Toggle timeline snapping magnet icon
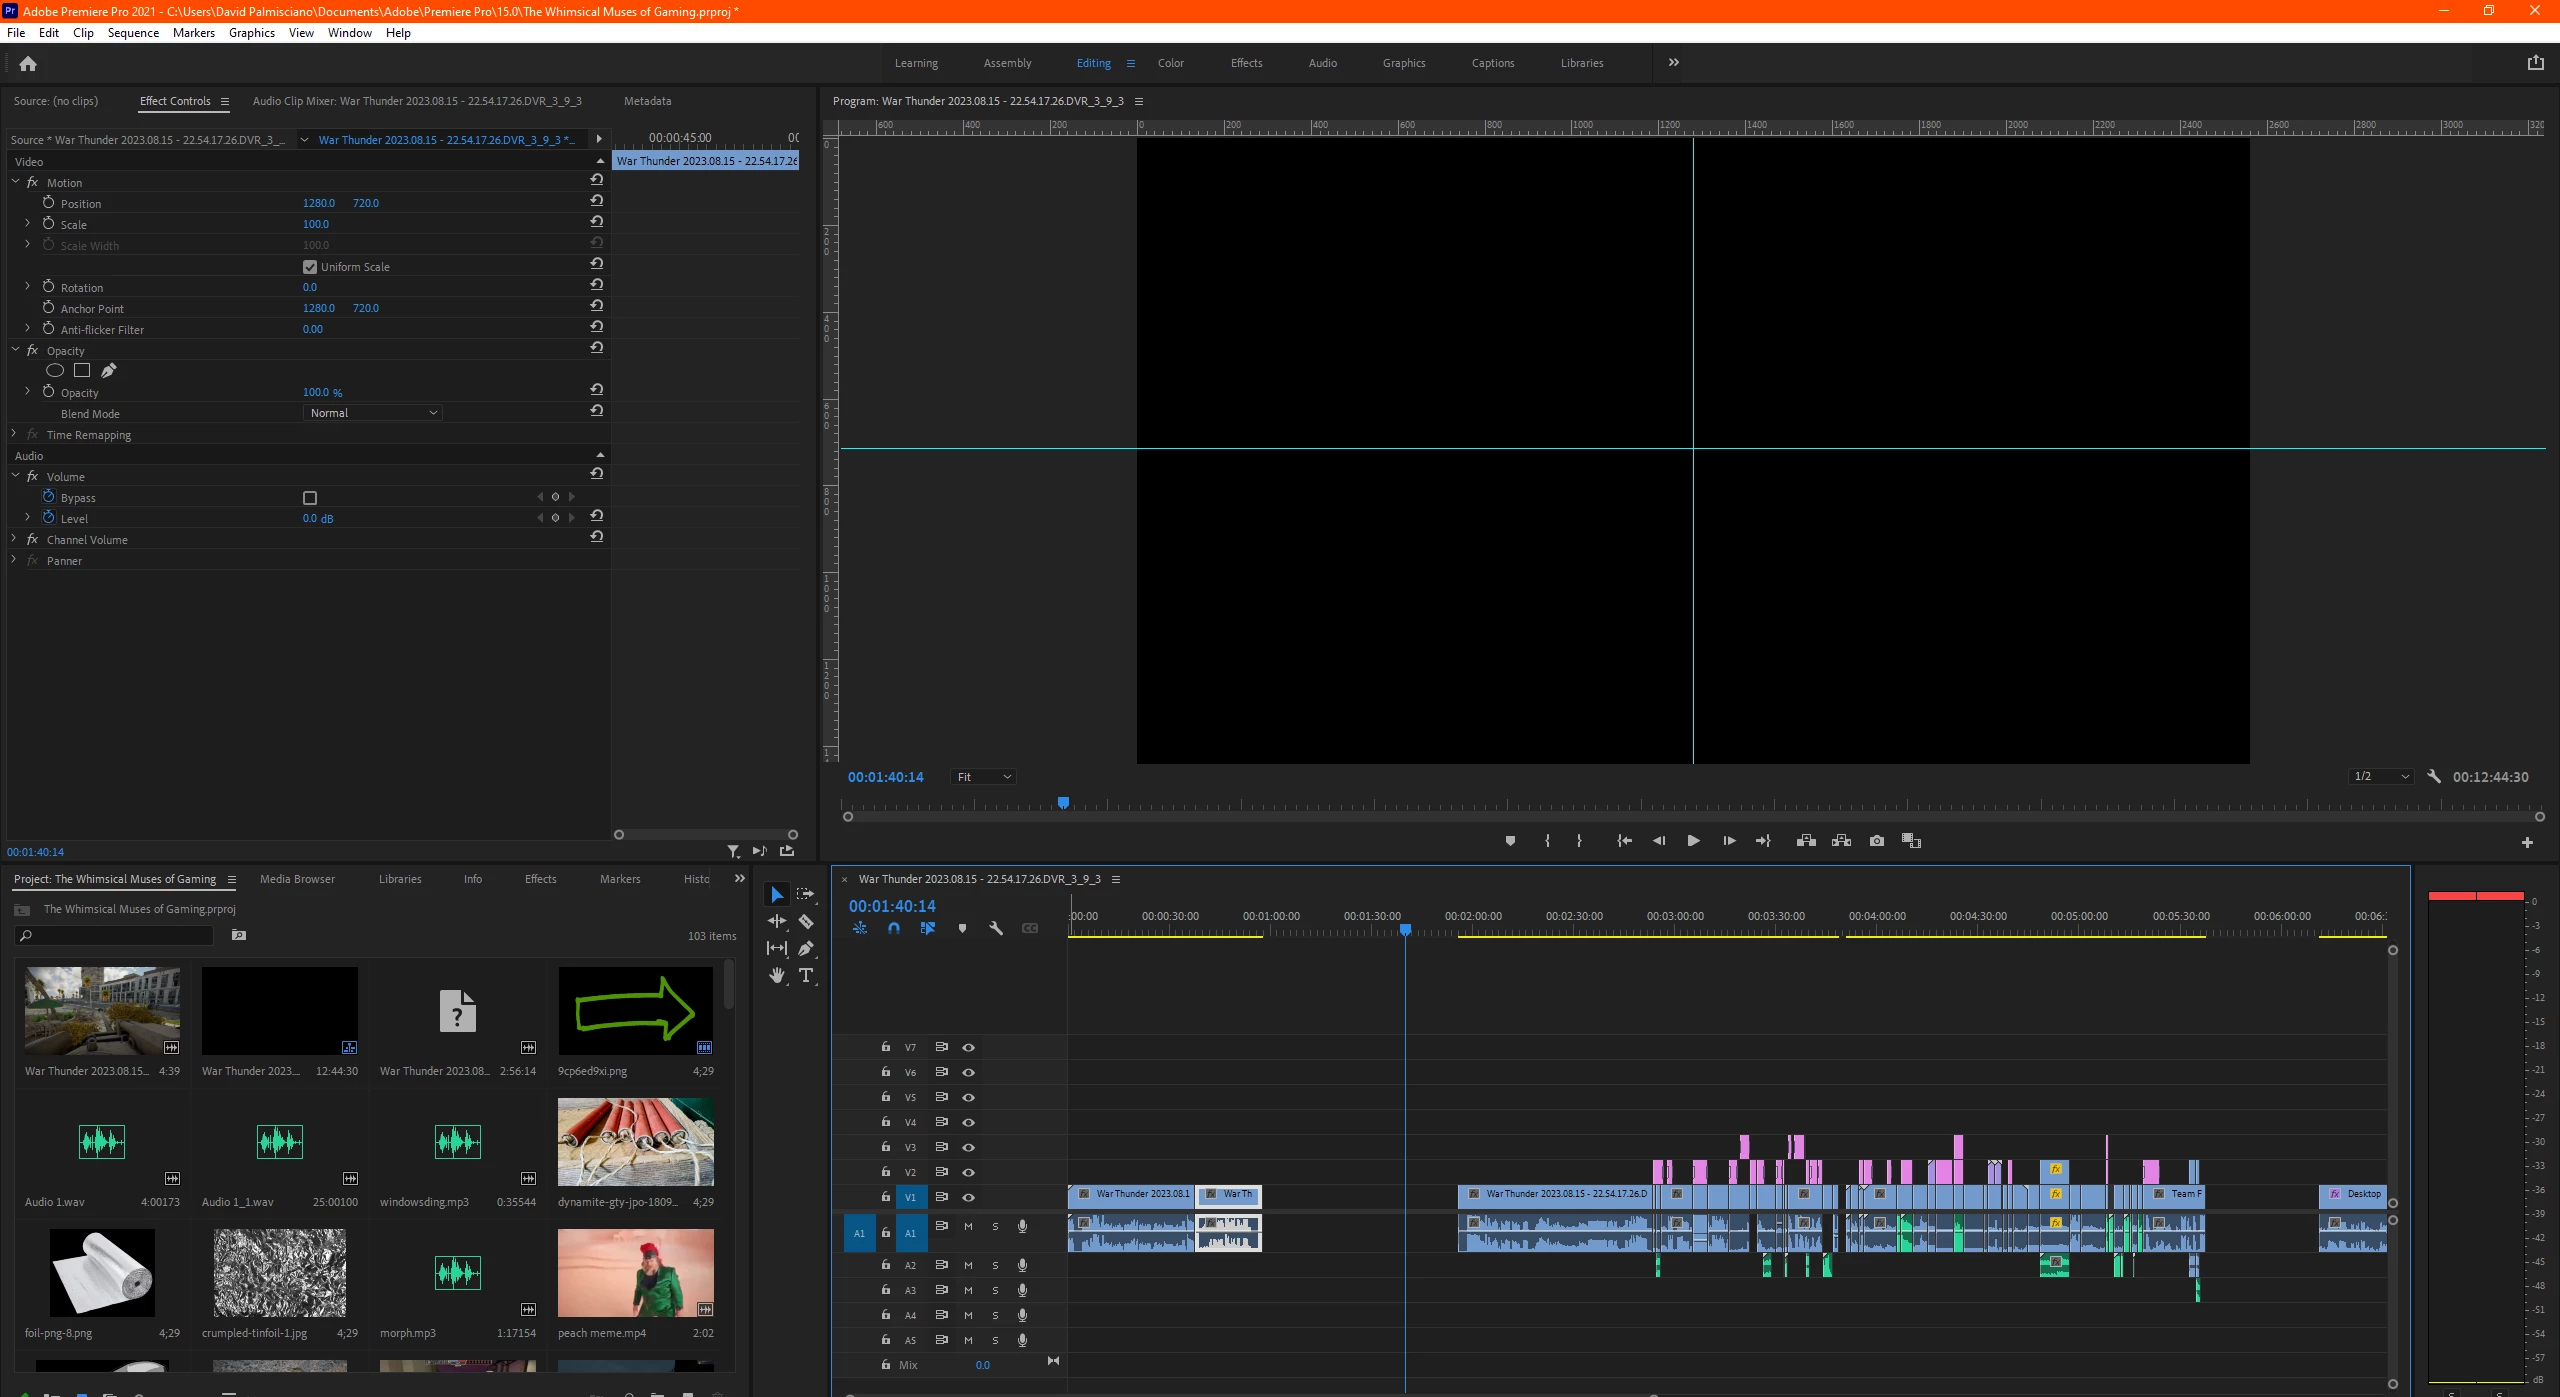This screenshot has width=2560, height=1397. tap(893, 928)
